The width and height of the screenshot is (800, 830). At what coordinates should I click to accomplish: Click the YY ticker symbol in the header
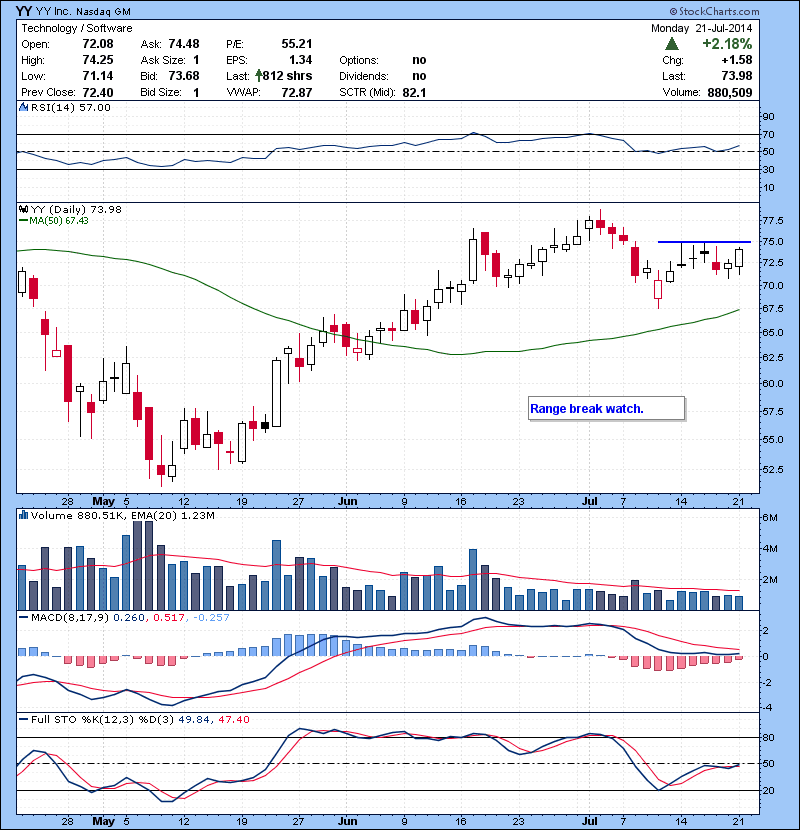pyautogui.click(x=23, y=11)
